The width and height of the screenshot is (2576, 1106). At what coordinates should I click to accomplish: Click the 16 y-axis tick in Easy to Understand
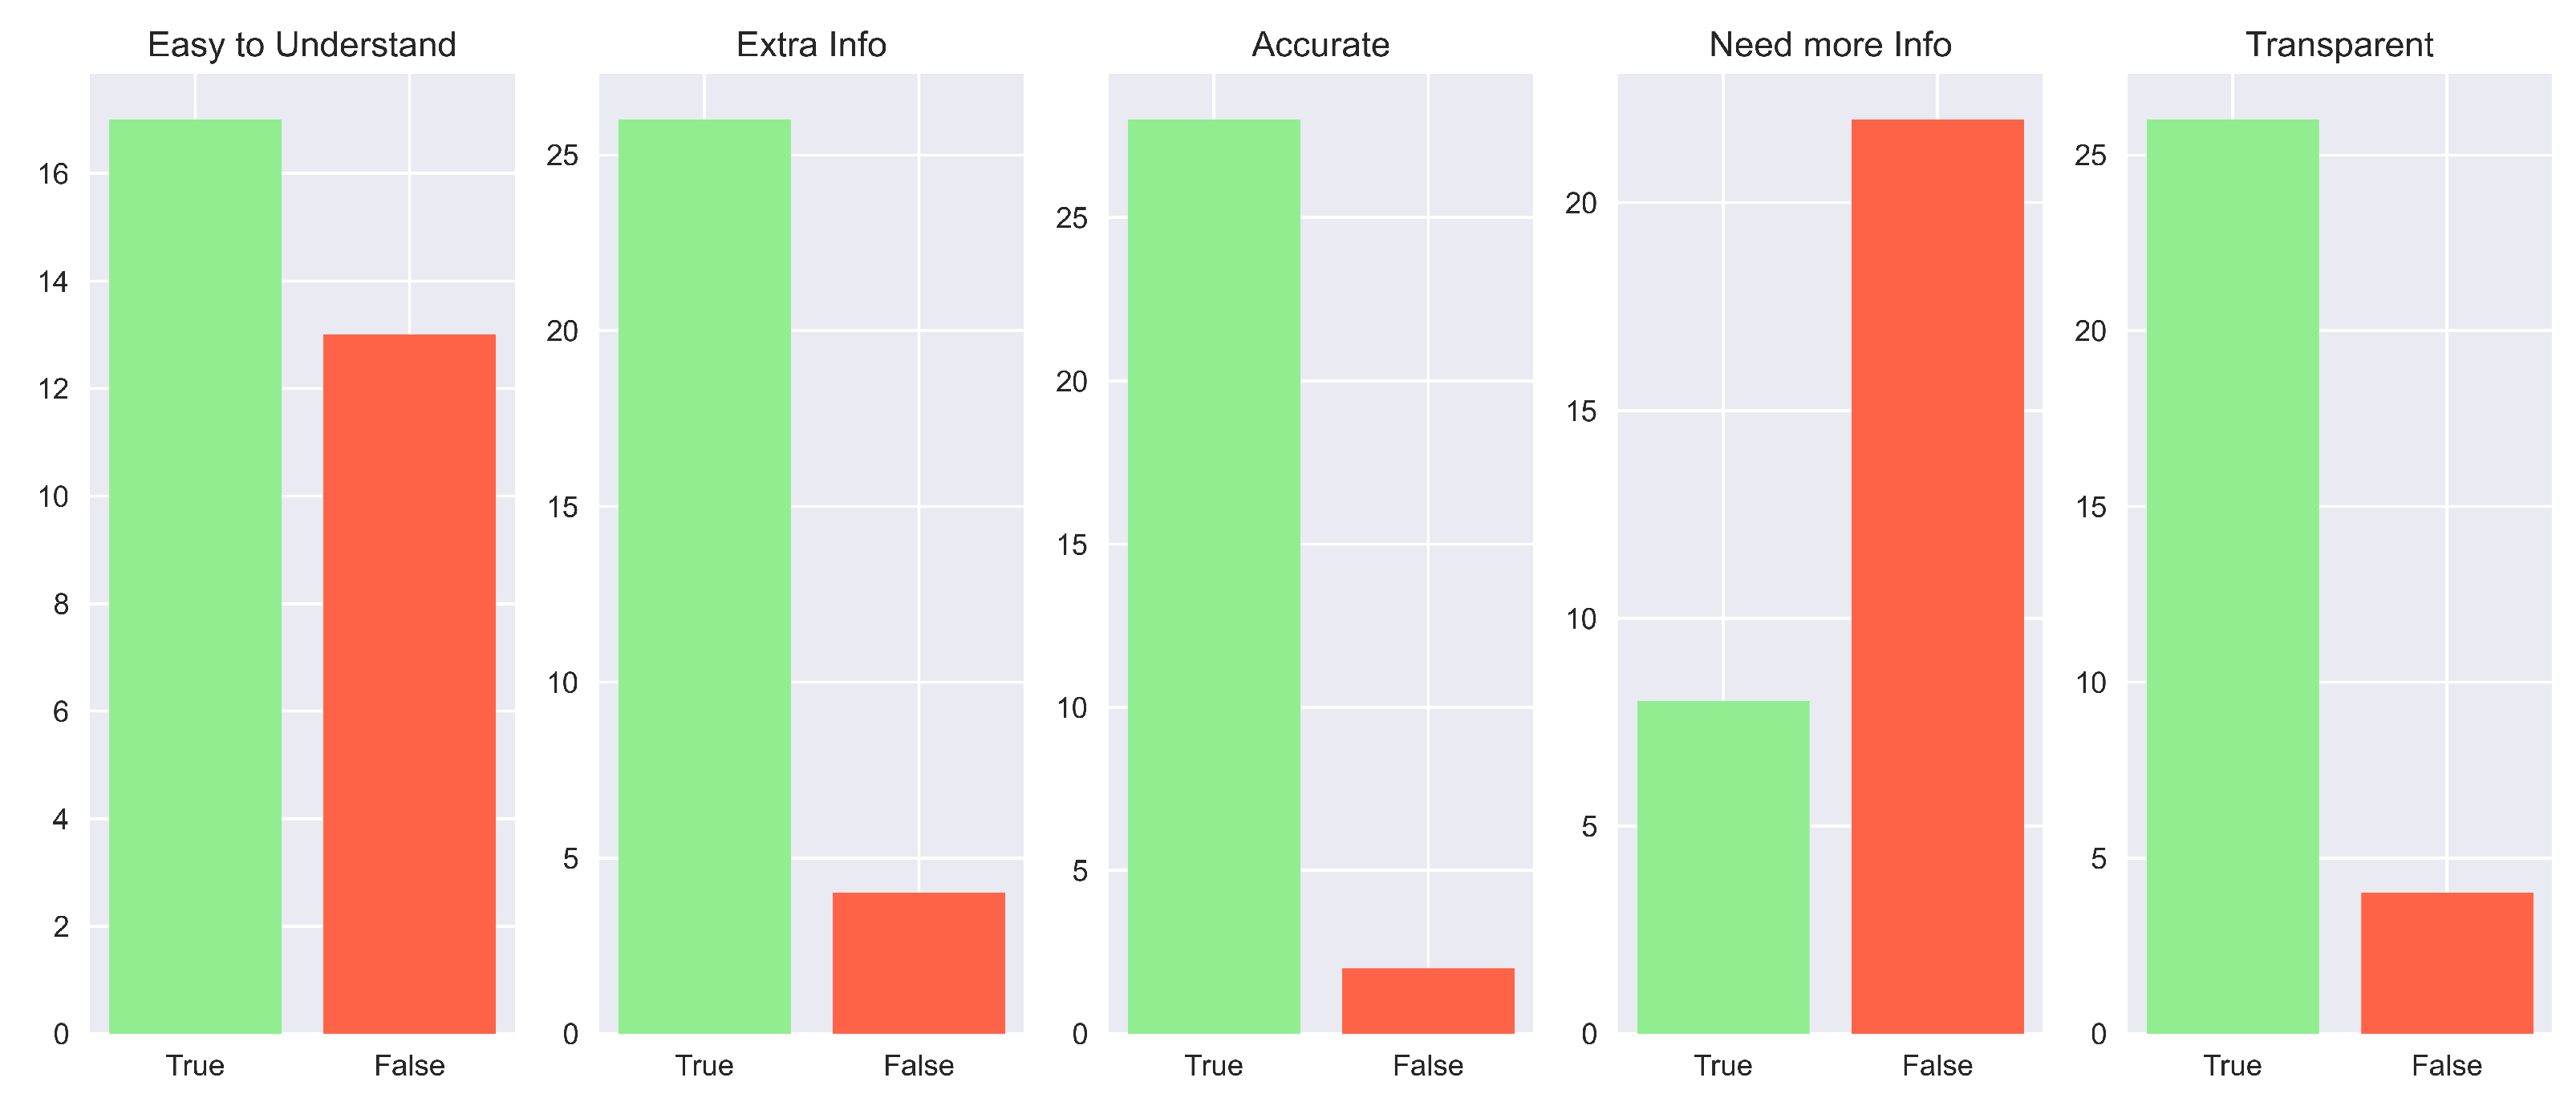click(x=53, y=175)
